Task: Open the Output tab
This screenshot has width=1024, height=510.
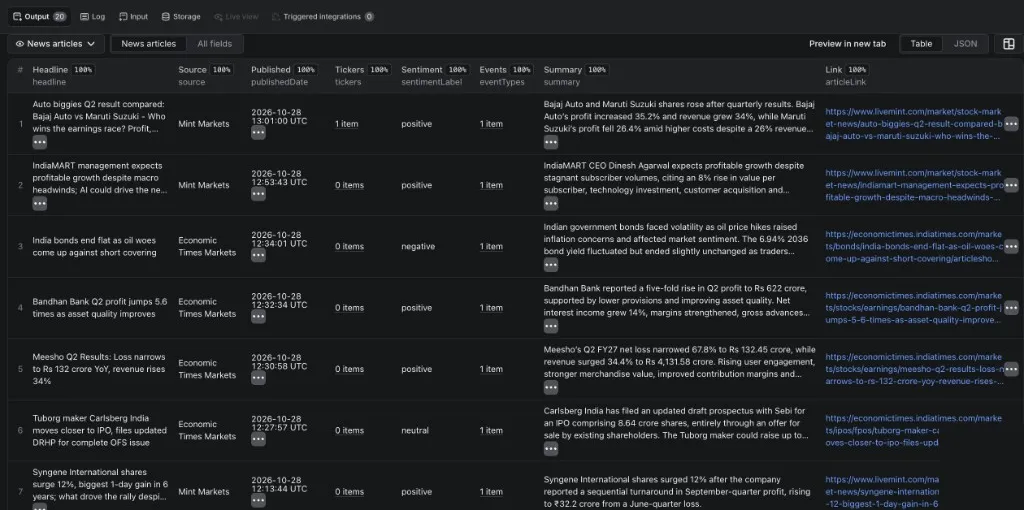Action: point(39,16)
